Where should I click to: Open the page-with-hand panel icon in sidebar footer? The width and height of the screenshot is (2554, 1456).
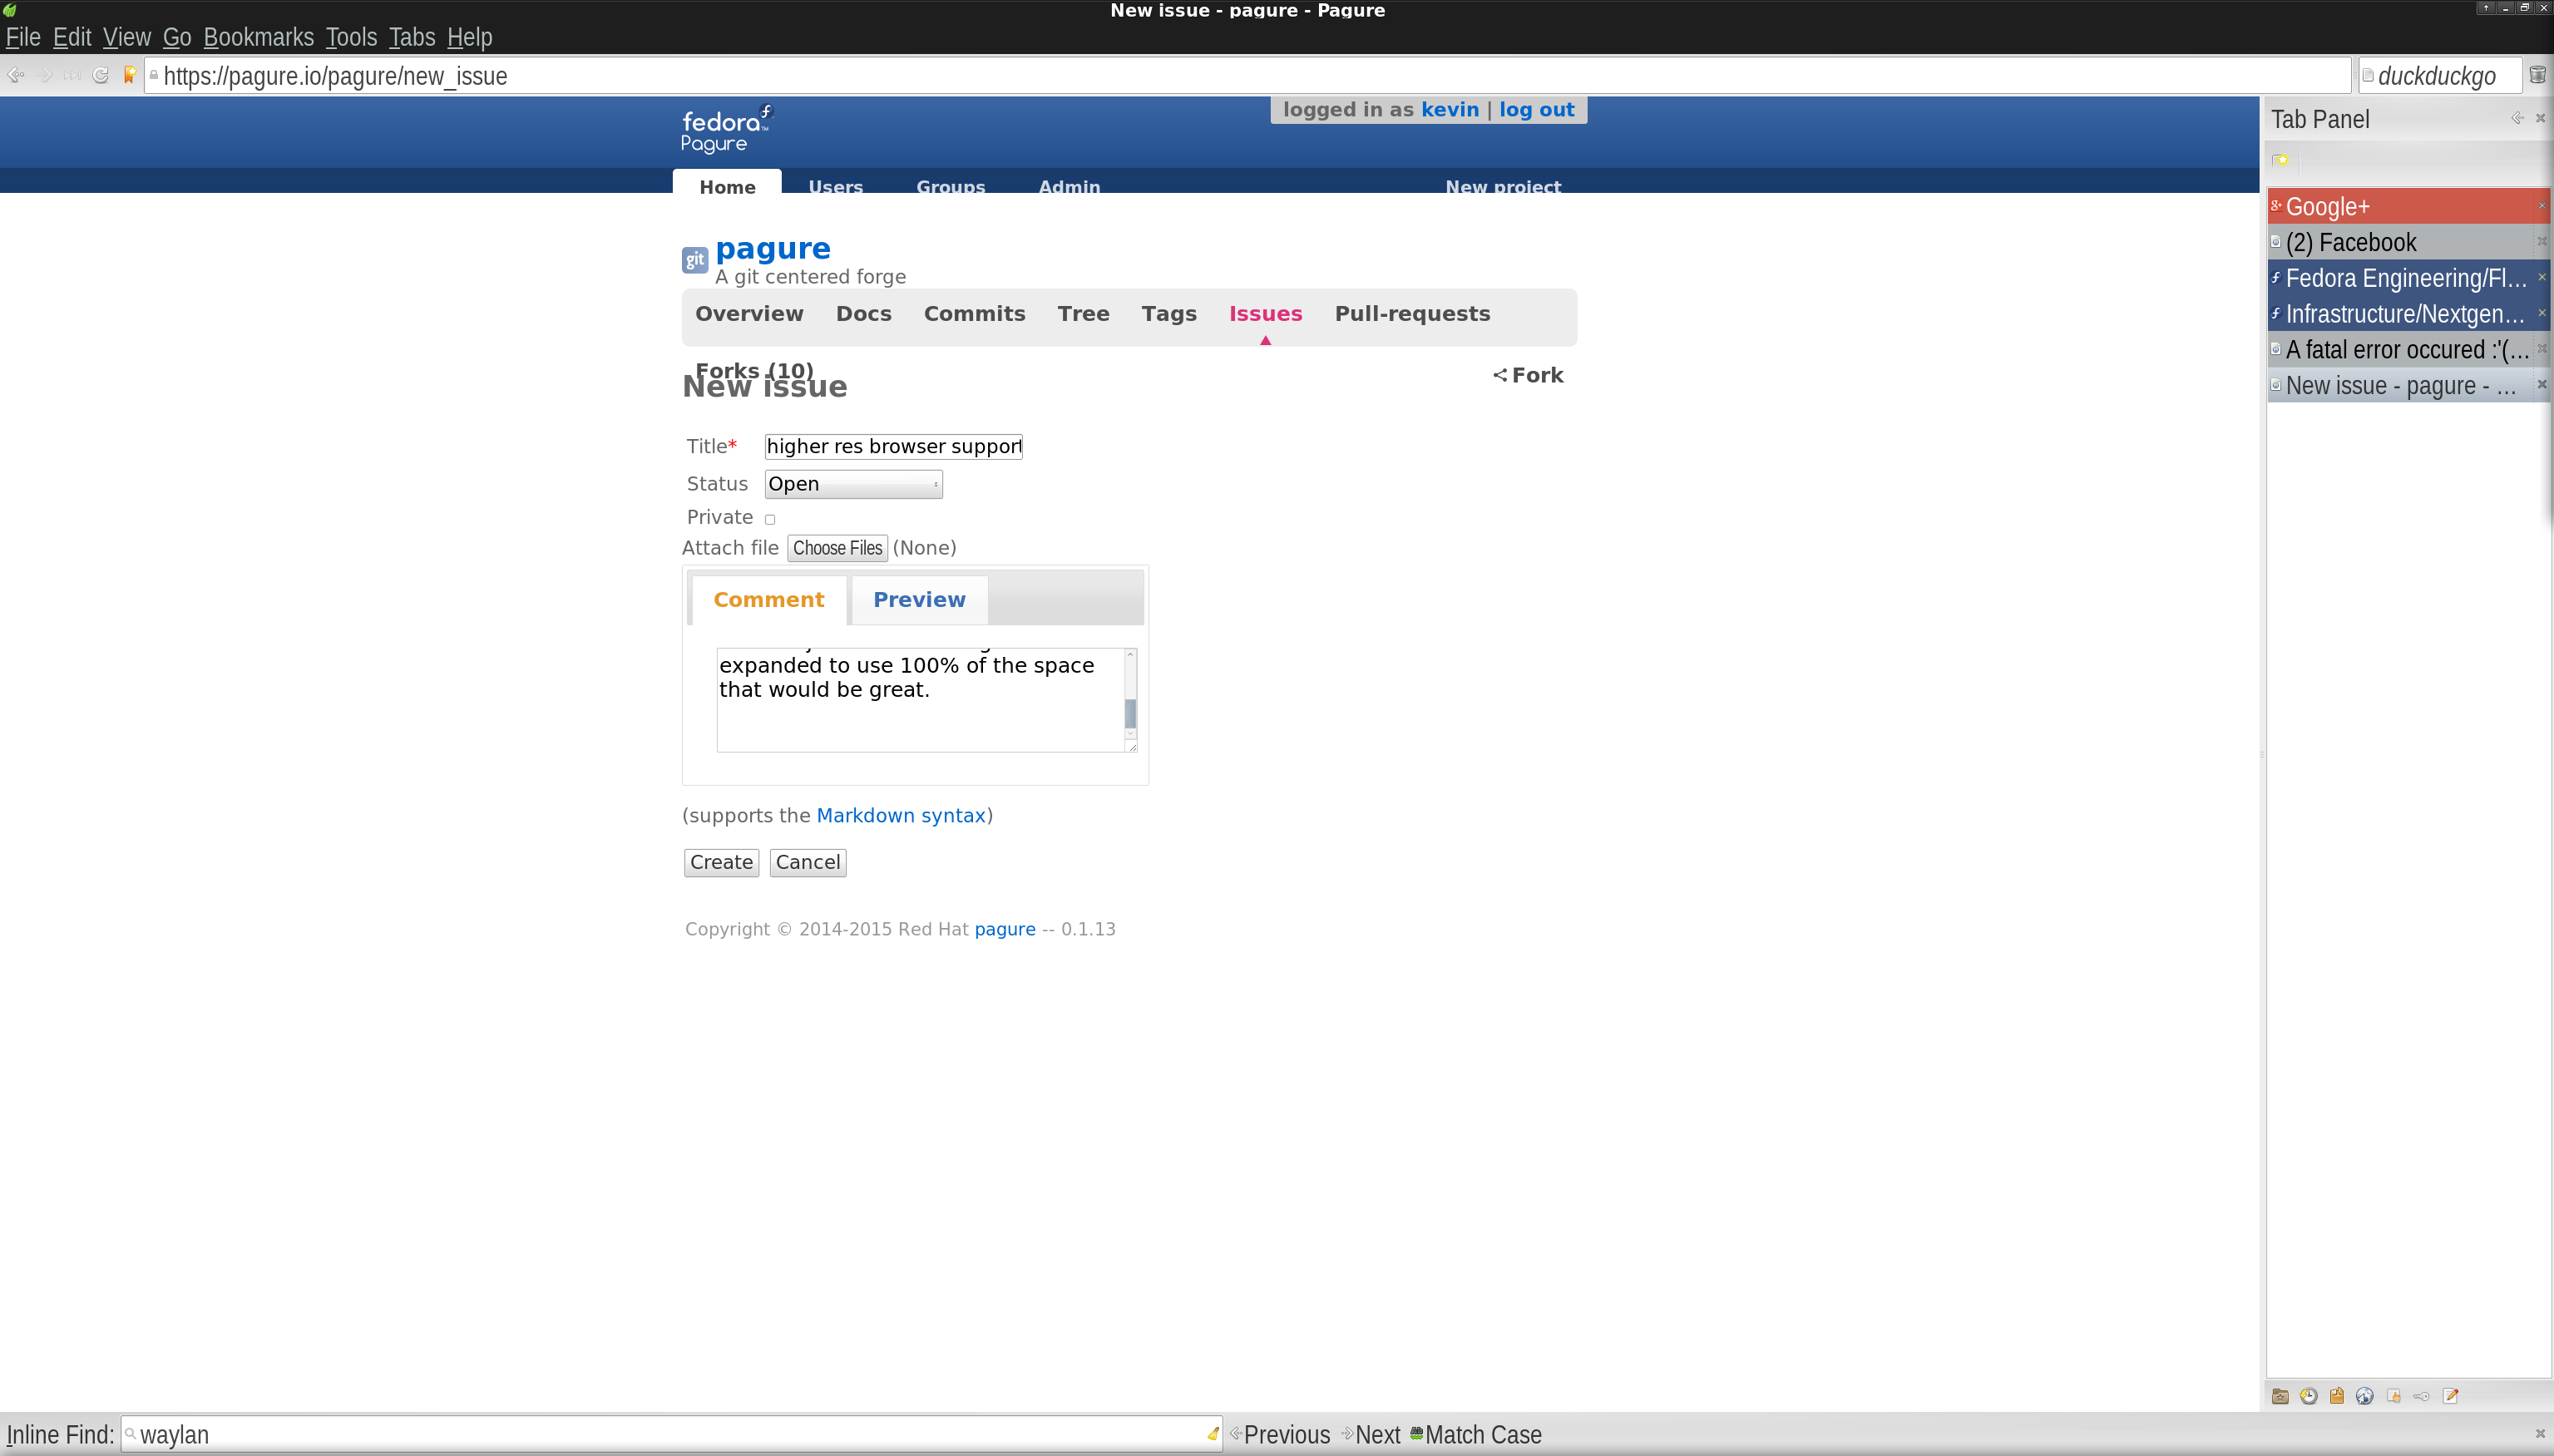pyautogui.click(x=2393, y=1396)
